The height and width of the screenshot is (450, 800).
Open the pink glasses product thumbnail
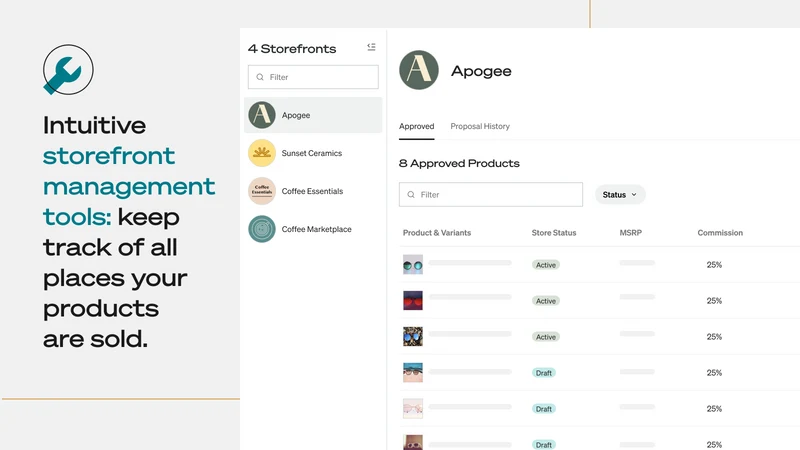pyautogui.click(x=413, y=409)
